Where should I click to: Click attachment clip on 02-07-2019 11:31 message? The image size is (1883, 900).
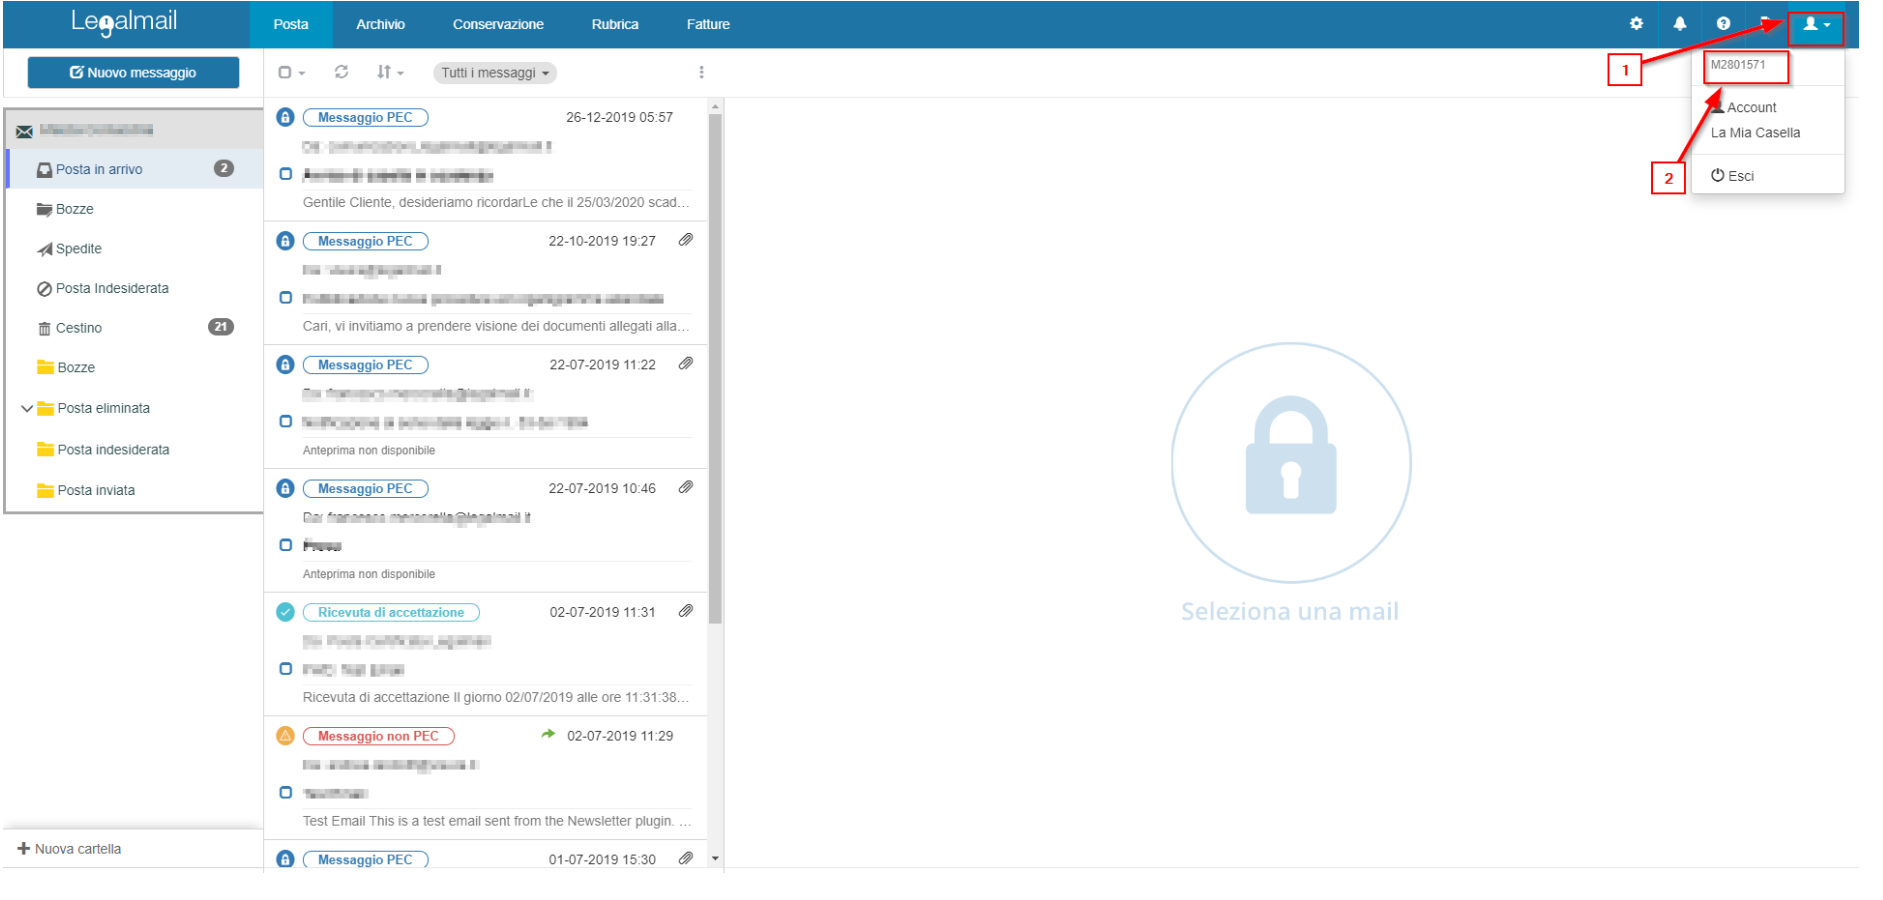686,611
